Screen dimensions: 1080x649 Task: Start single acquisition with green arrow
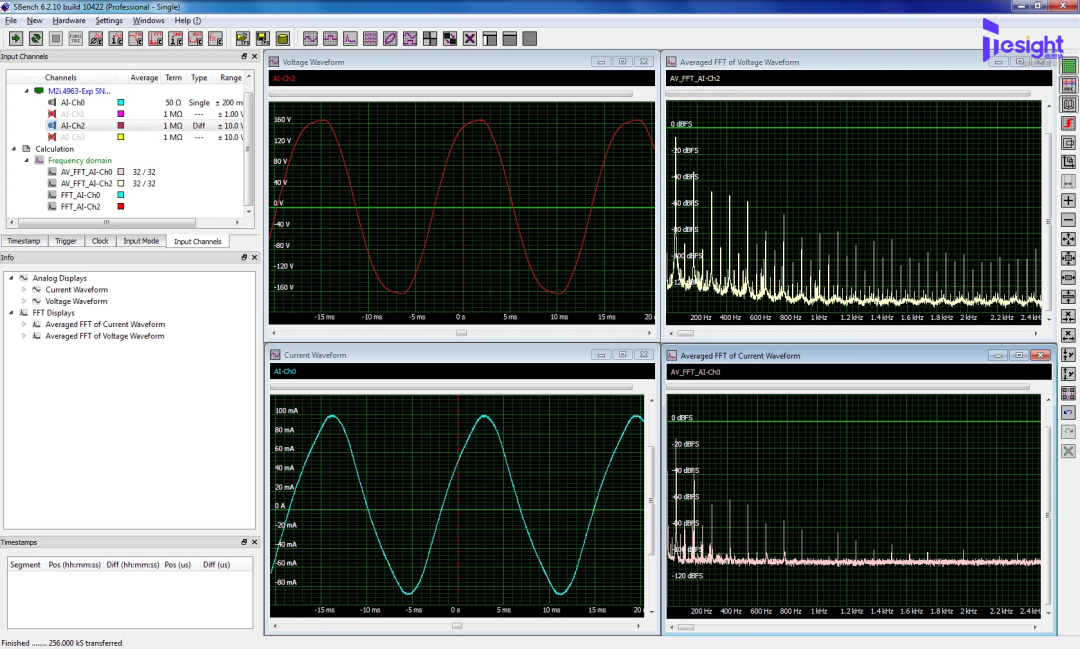click(x=15, y=39)
